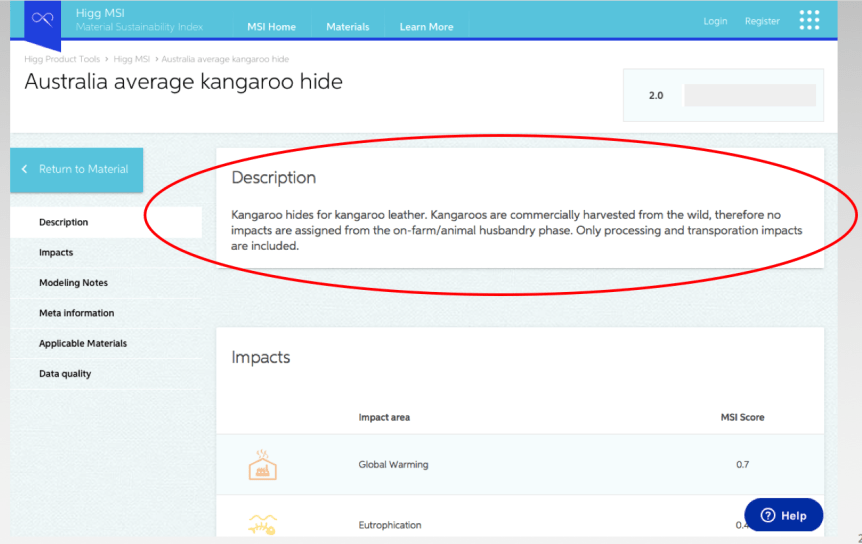Select Meta information in the sidebar

pyautogui.click(x=76, y=313)
